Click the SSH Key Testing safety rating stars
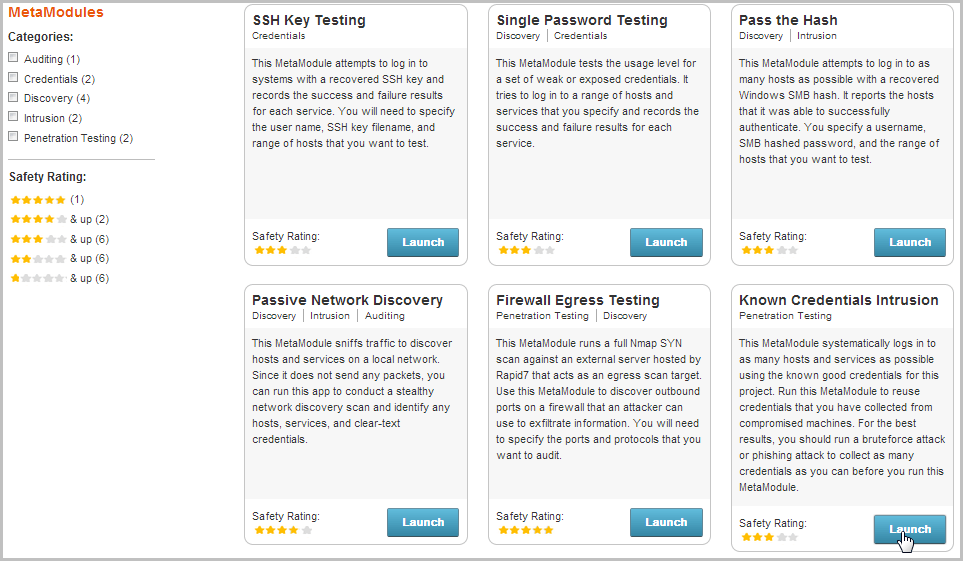 coord(282,250)
